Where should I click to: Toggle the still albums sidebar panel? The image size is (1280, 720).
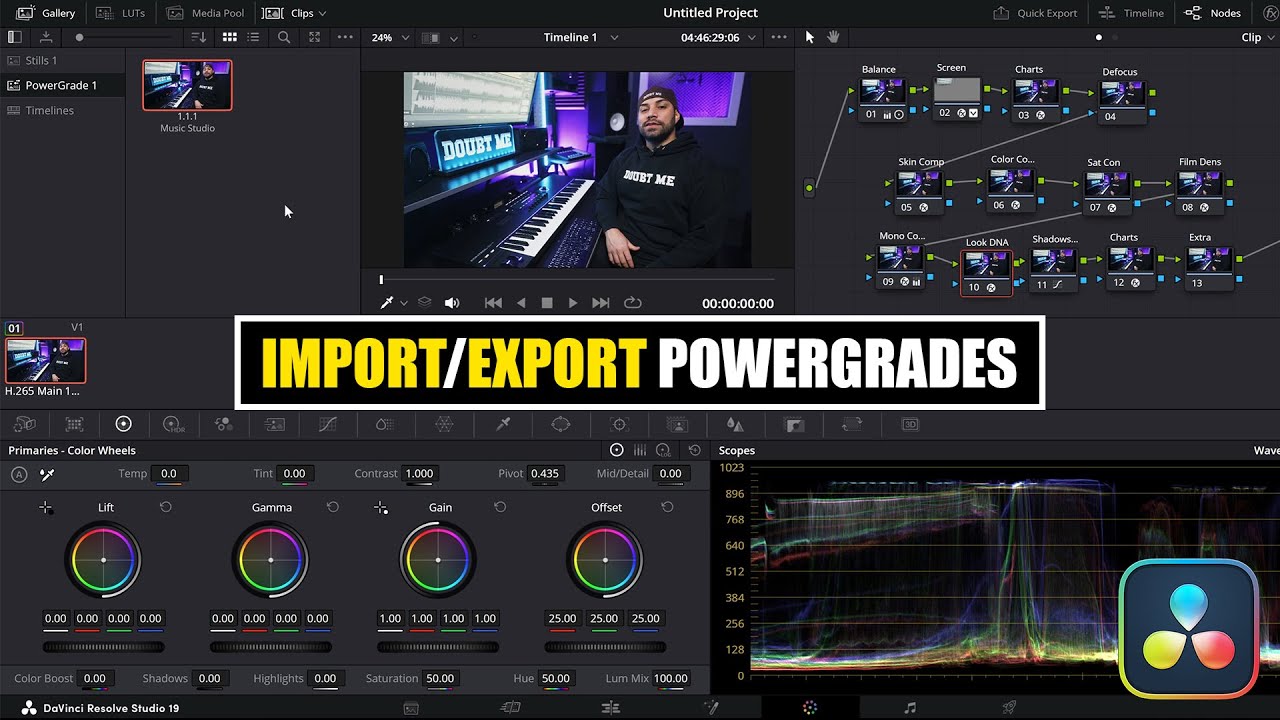(x=14, y=37)
